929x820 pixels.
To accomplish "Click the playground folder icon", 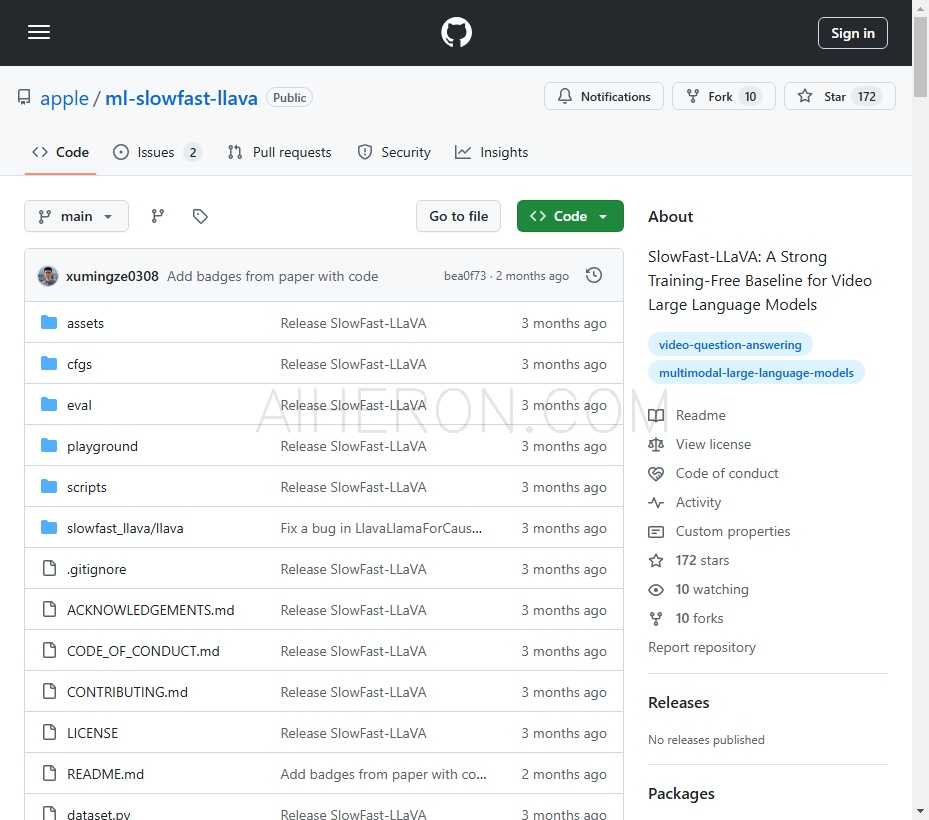I will pyautogui.click(x=49, y=446).
